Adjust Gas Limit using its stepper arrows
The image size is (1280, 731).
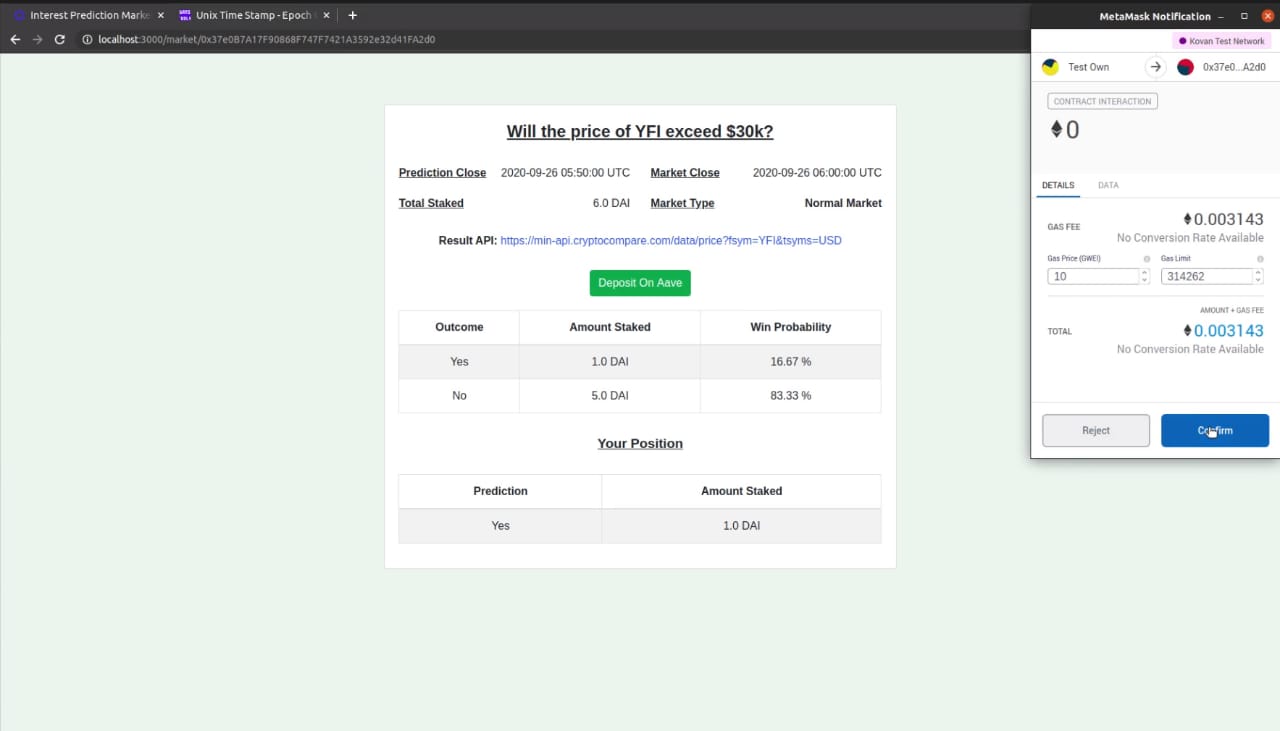pos(1258,276)
